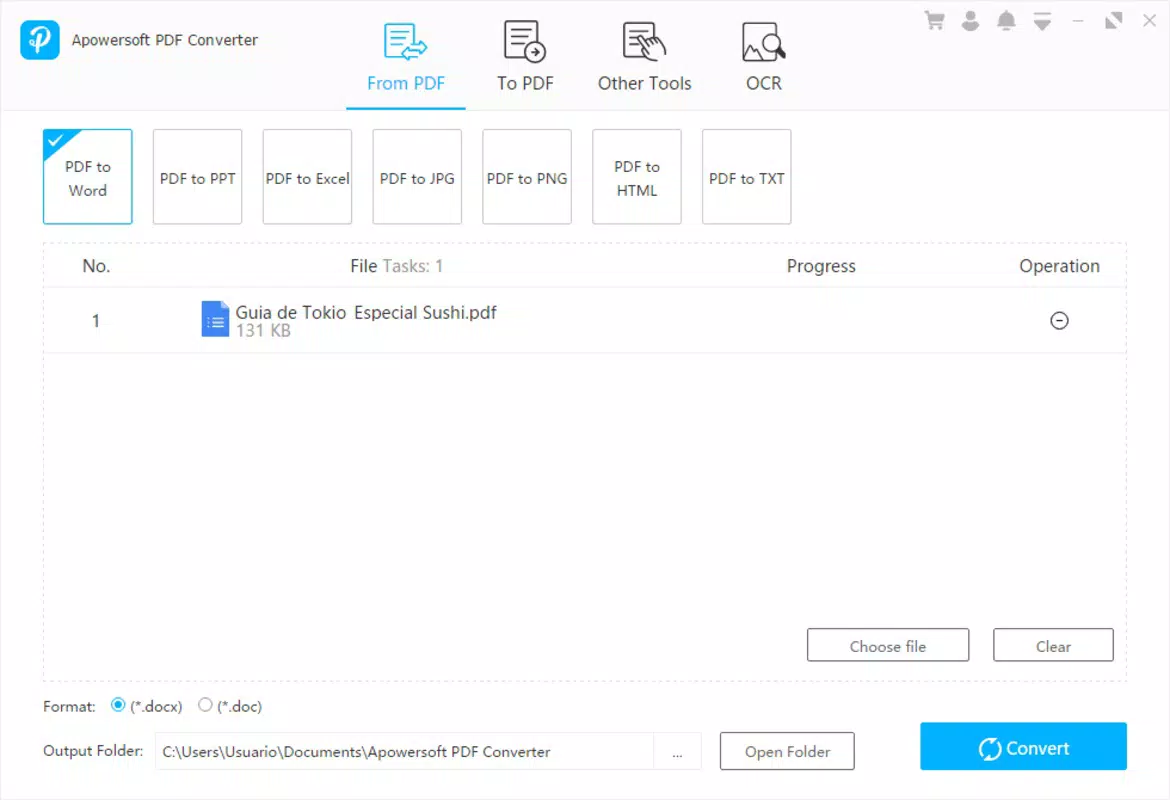Image resolution: width=1170 pixels, height=800 pixels.
Task: Select PDF to PPT conversion
Action: click(x=197, y=177)
